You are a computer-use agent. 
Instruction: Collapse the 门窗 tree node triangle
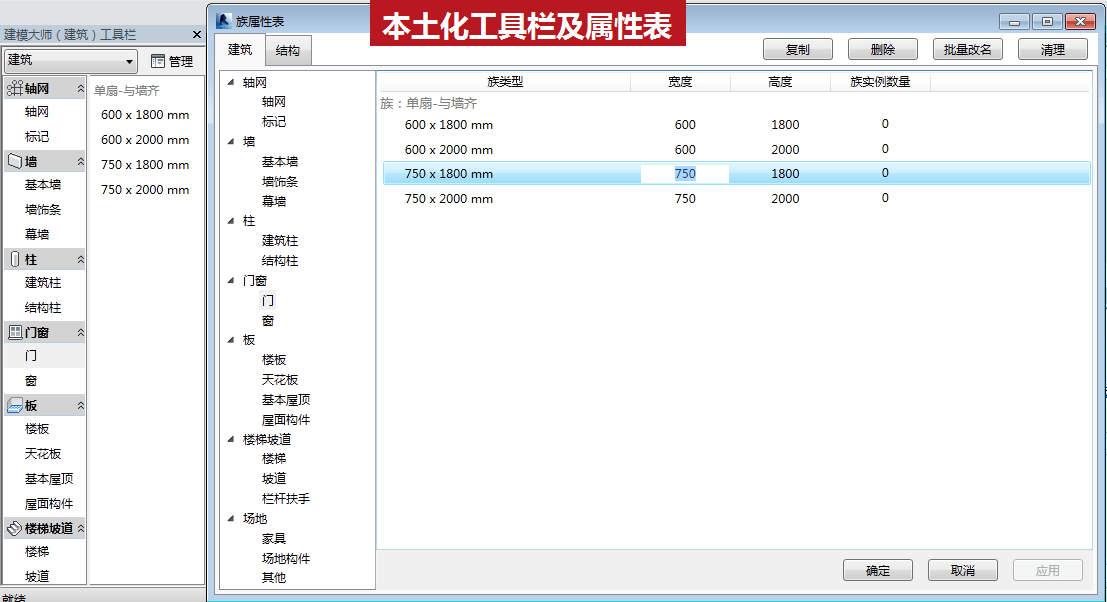[x=231, y=280]
